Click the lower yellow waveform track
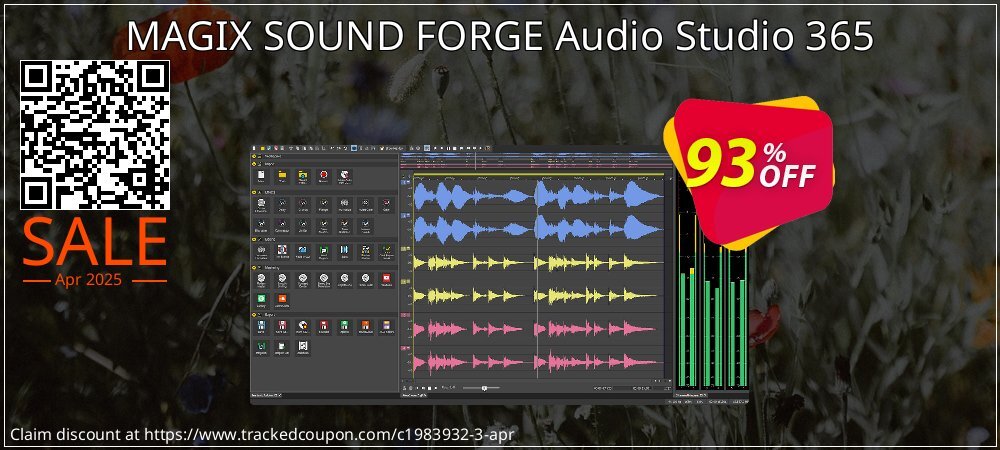 (539, 296)
